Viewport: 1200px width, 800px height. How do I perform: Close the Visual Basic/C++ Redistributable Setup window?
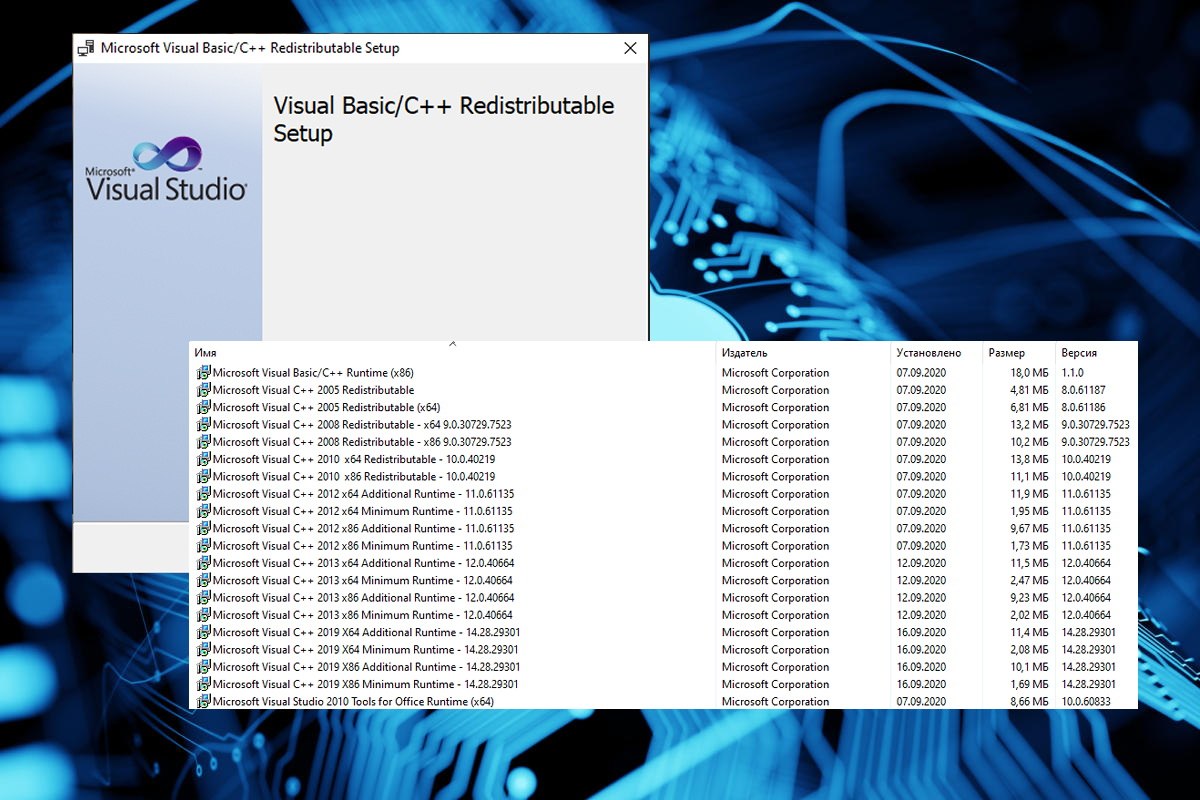coord(630,48)
